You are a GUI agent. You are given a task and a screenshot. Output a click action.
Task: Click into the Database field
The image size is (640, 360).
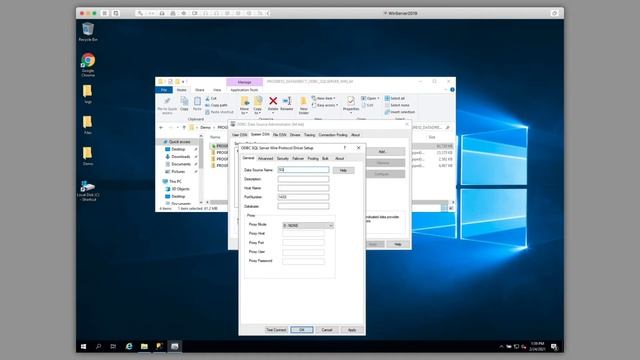[x=303, y=207]
